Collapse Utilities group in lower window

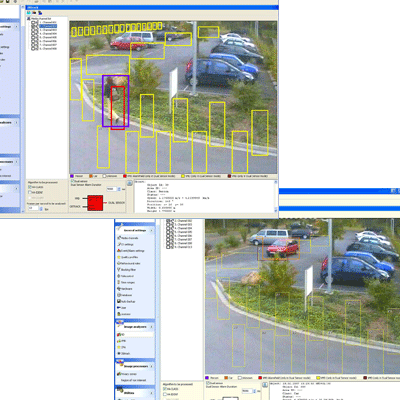(151, 393)
